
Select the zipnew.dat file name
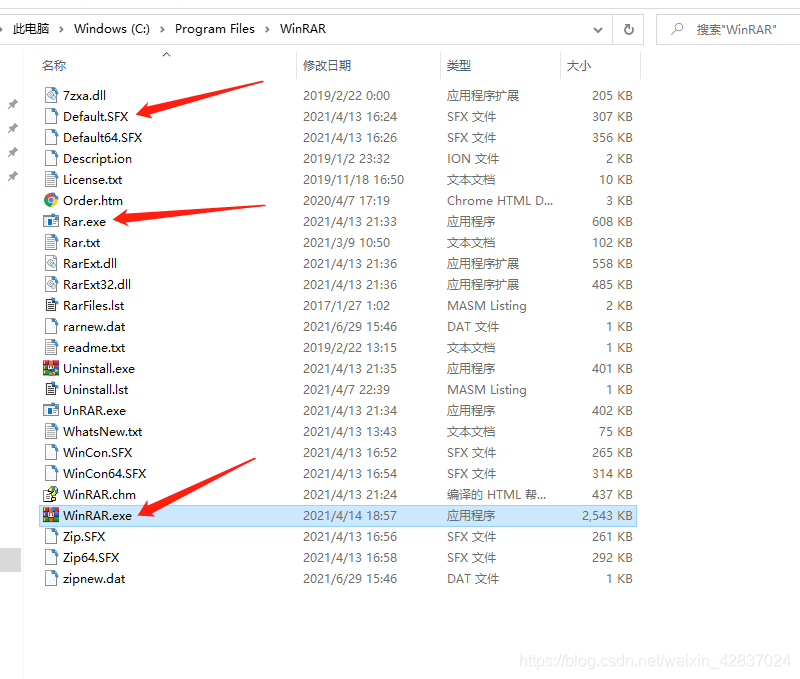click(94, 579)
